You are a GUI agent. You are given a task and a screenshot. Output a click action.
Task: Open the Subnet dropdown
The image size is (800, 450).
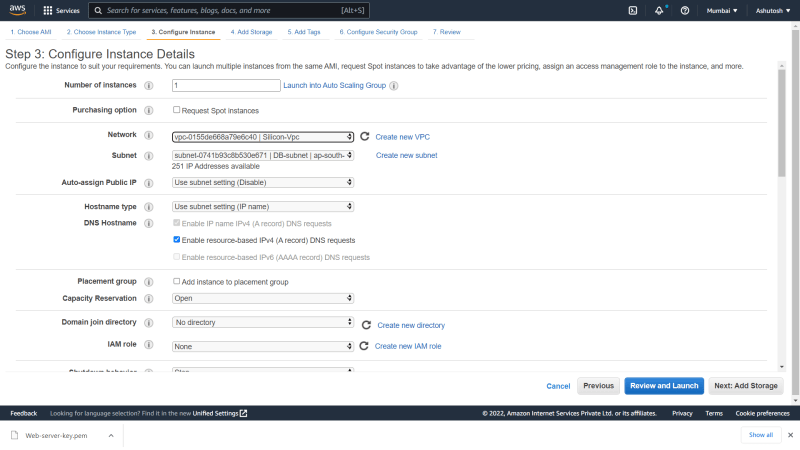click(263, 155)
